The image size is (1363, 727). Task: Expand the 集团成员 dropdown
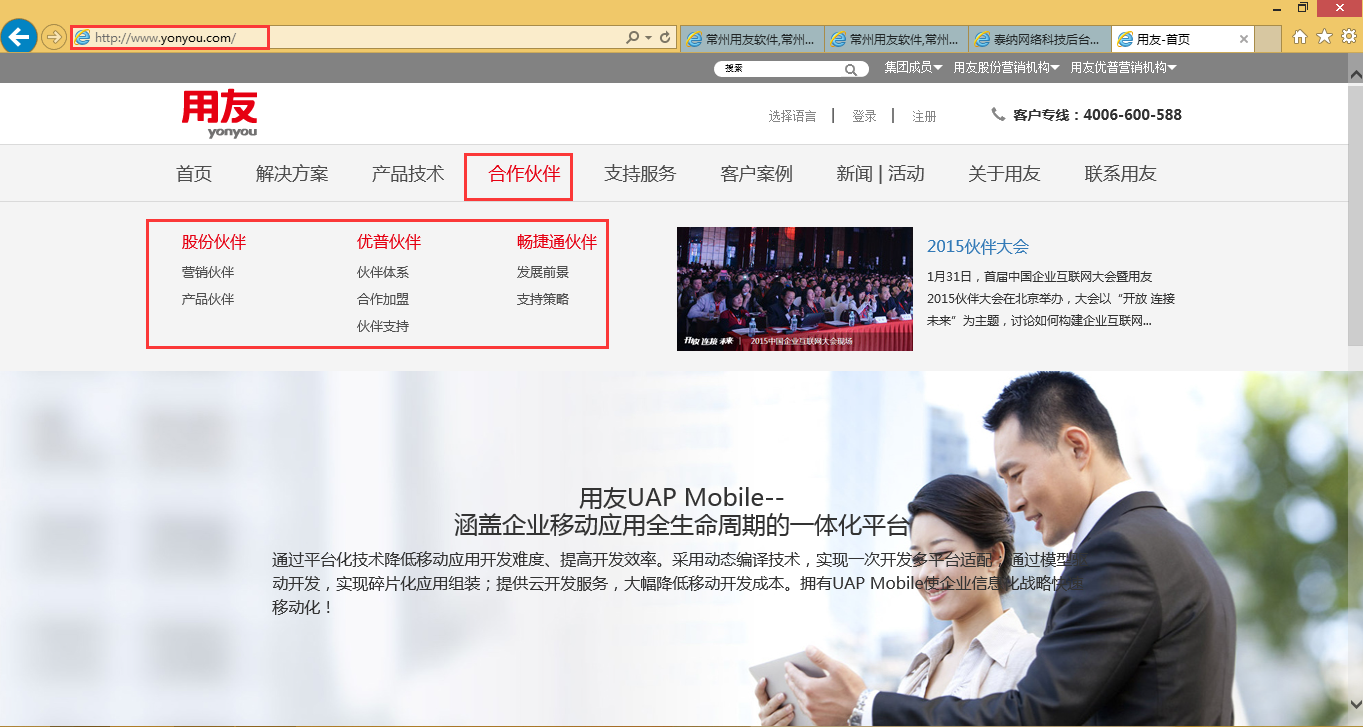(914, 67)
